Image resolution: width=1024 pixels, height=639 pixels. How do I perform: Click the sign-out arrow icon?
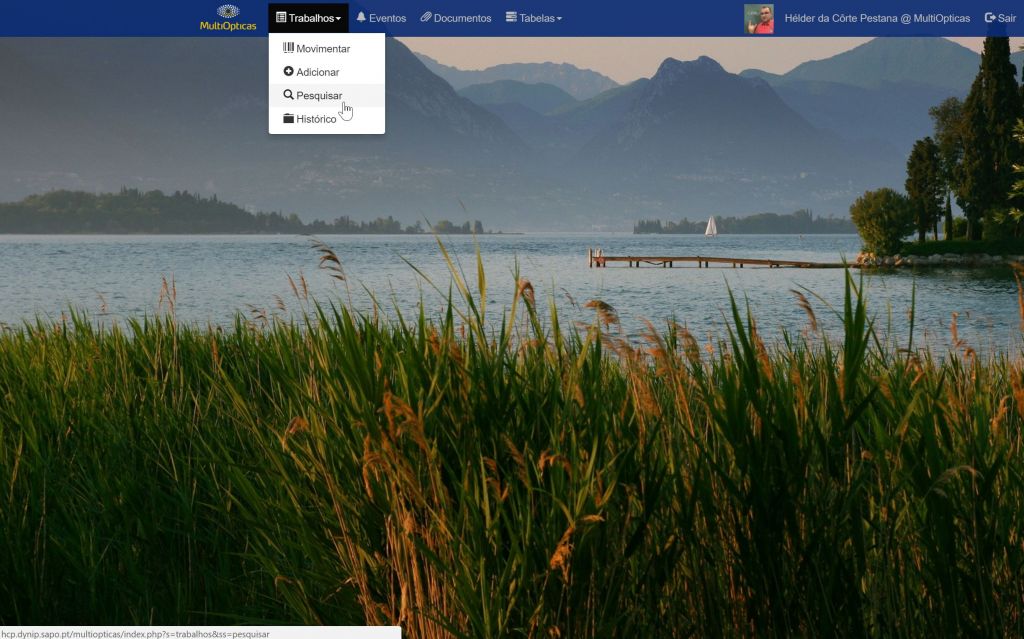pyautogui.click(x=990, y=18)
